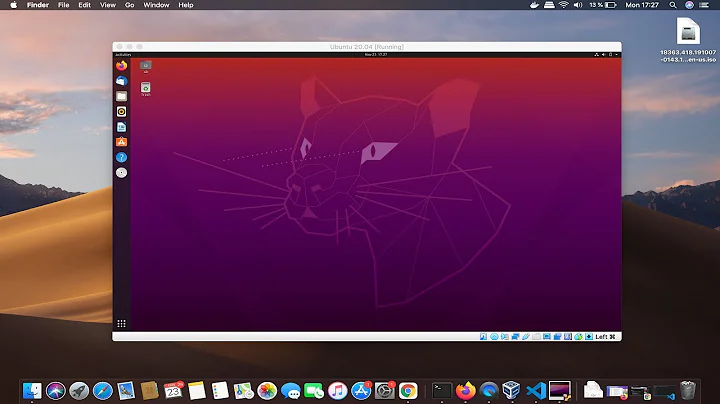Screen dimensions: 720x404
Task: Click VirtualBox USB devices indicator
Action: 526,337
